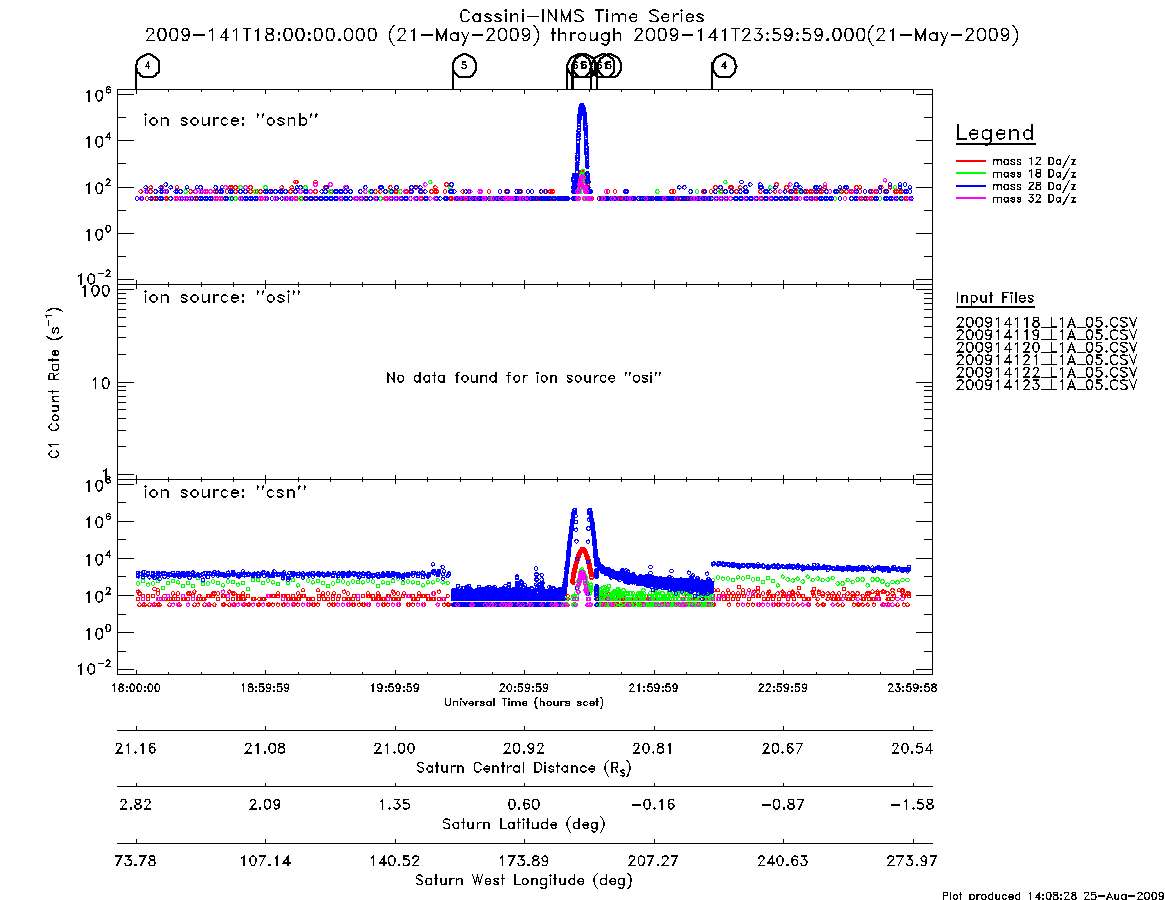Click the time tick label 22:59:59
Image resolution: width=1165 pixels, height=900 pixels.
pyautogui.click(x=782, y=688)
